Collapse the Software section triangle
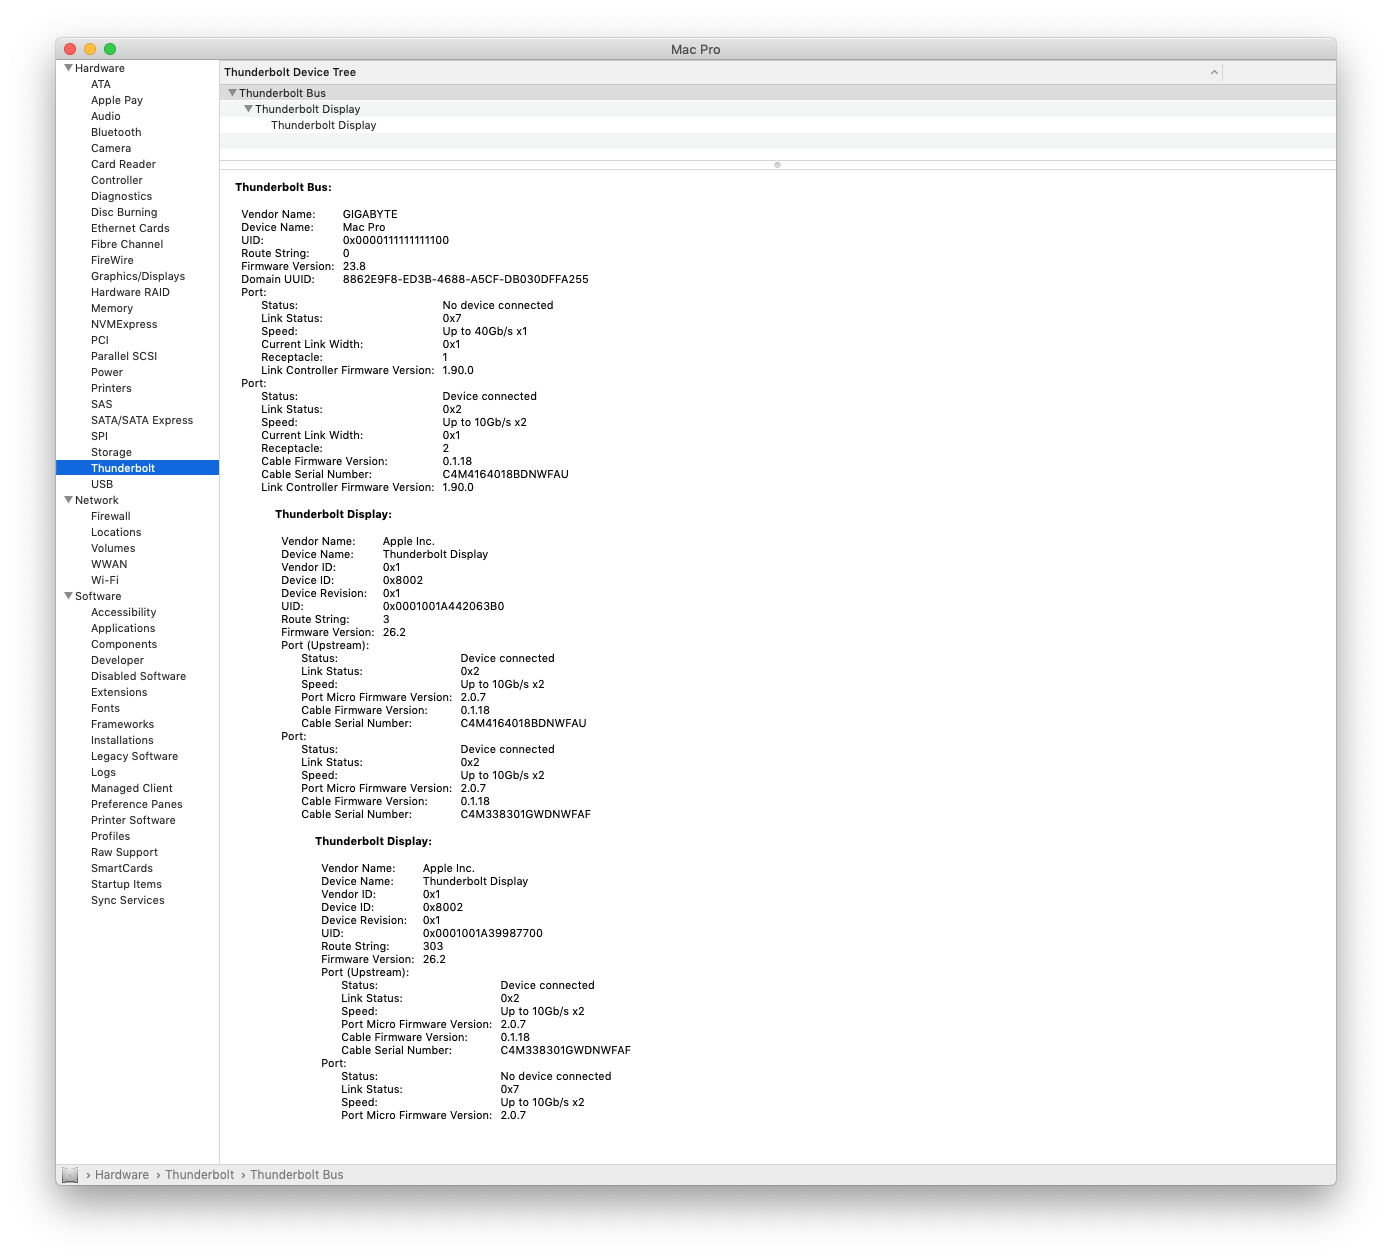 (68, 596)
